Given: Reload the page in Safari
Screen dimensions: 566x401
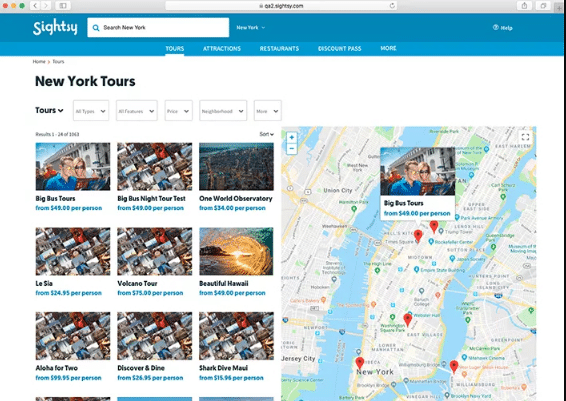Looking at the screenshot, I should pyautogui.click(x=392, y=6).
